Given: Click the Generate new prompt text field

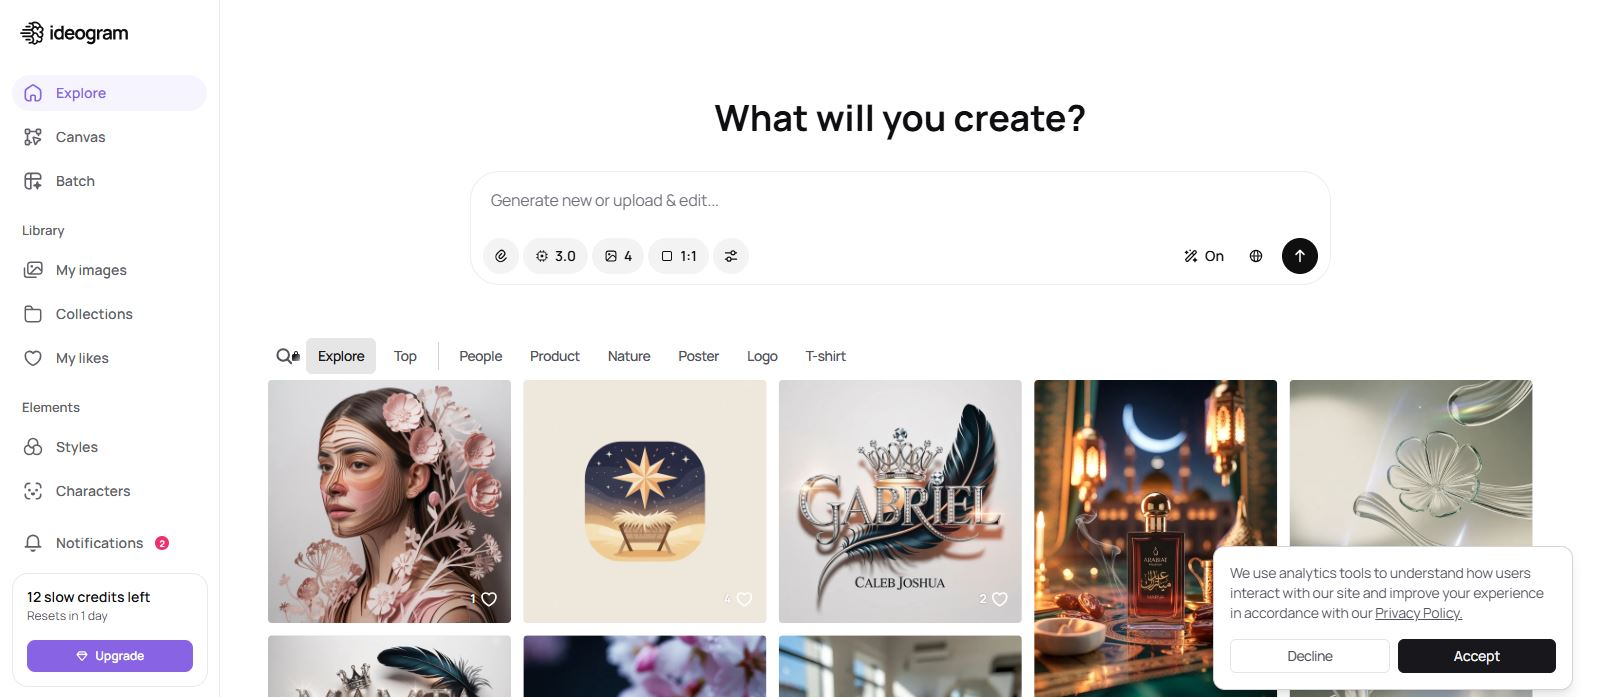Looking at the screenshot, I should click(900, 201).
